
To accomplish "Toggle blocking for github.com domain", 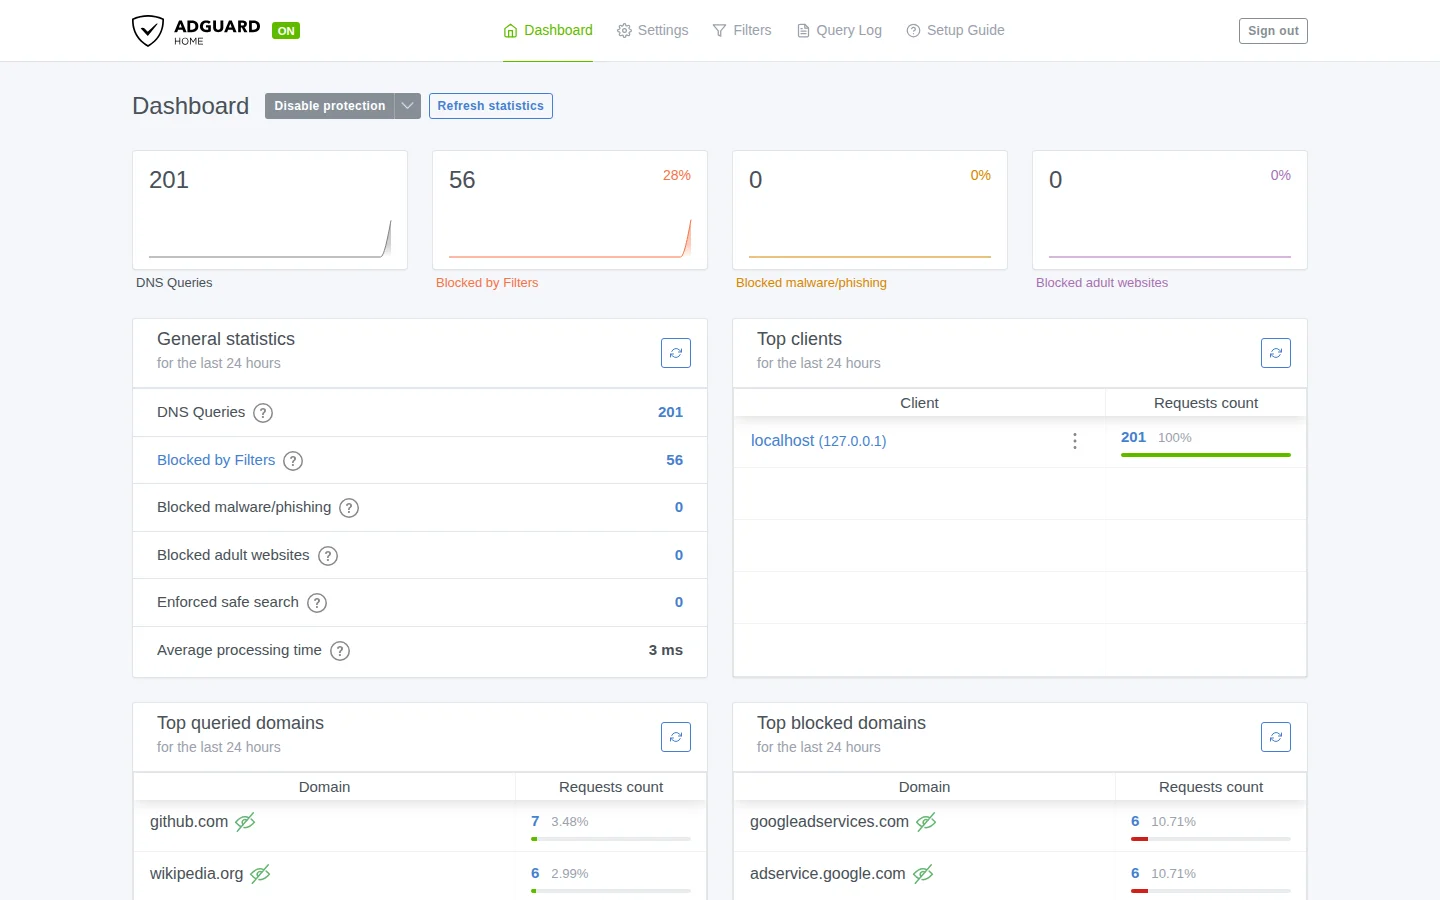I will (245, 822).
